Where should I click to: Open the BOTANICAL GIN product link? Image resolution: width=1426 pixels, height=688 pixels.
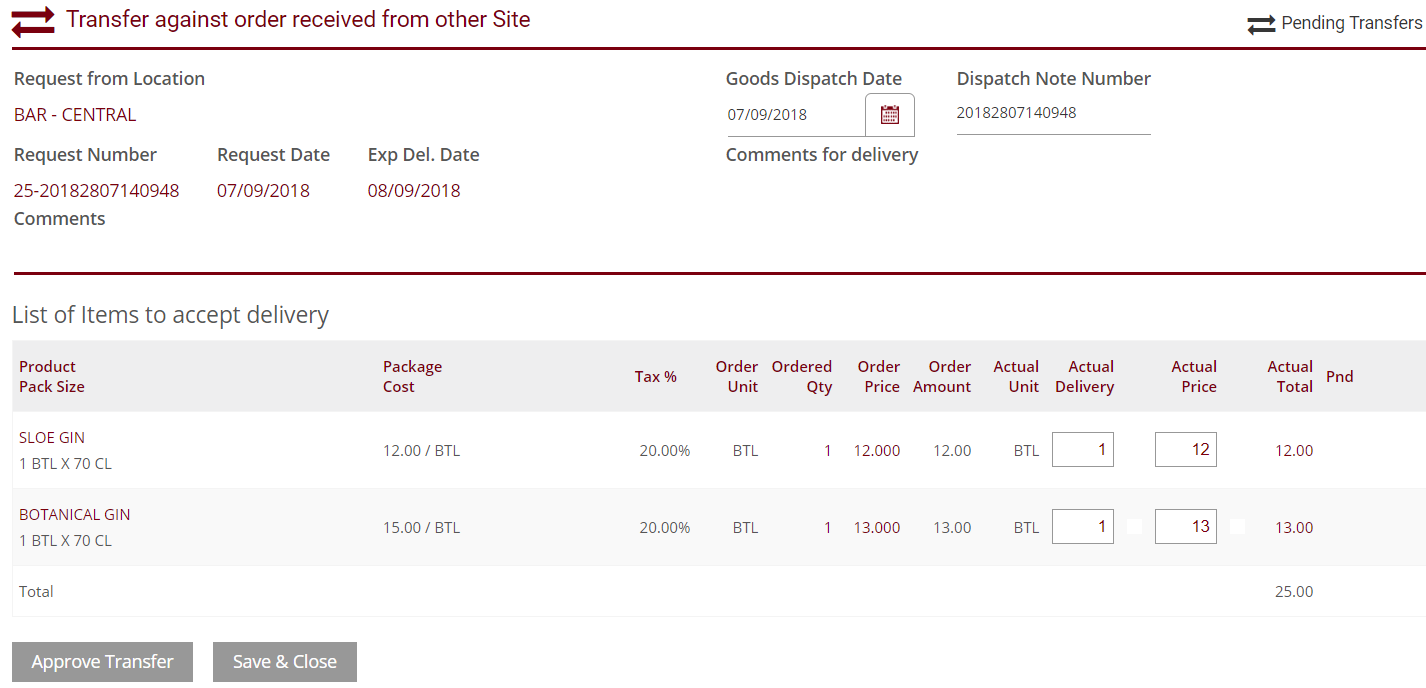coord(74,514)
